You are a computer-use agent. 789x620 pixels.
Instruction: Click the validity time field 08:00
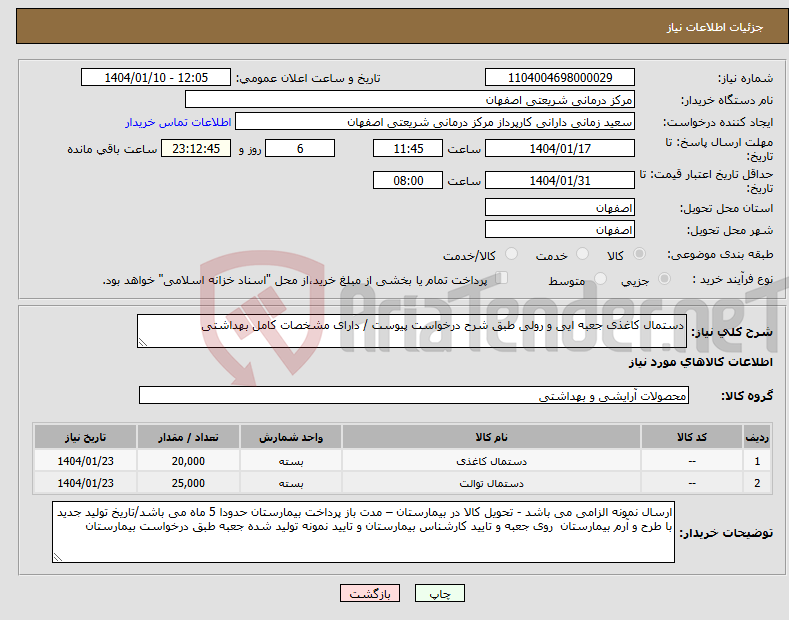[408, 180]
